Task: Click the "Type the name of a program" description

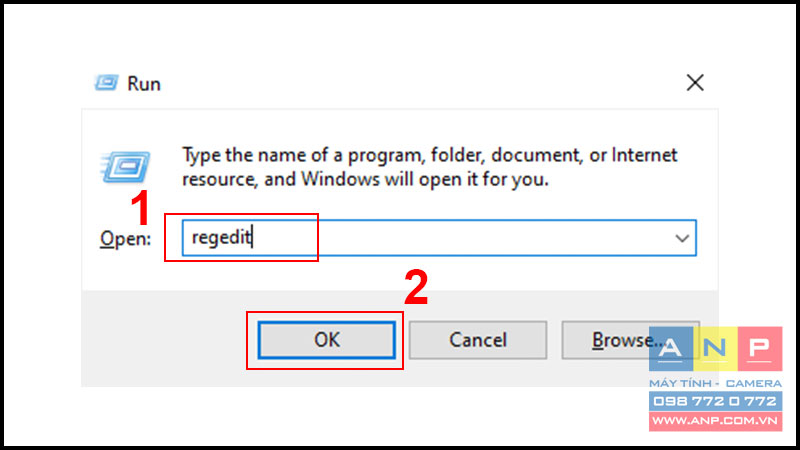Action: tap(430, 167)
